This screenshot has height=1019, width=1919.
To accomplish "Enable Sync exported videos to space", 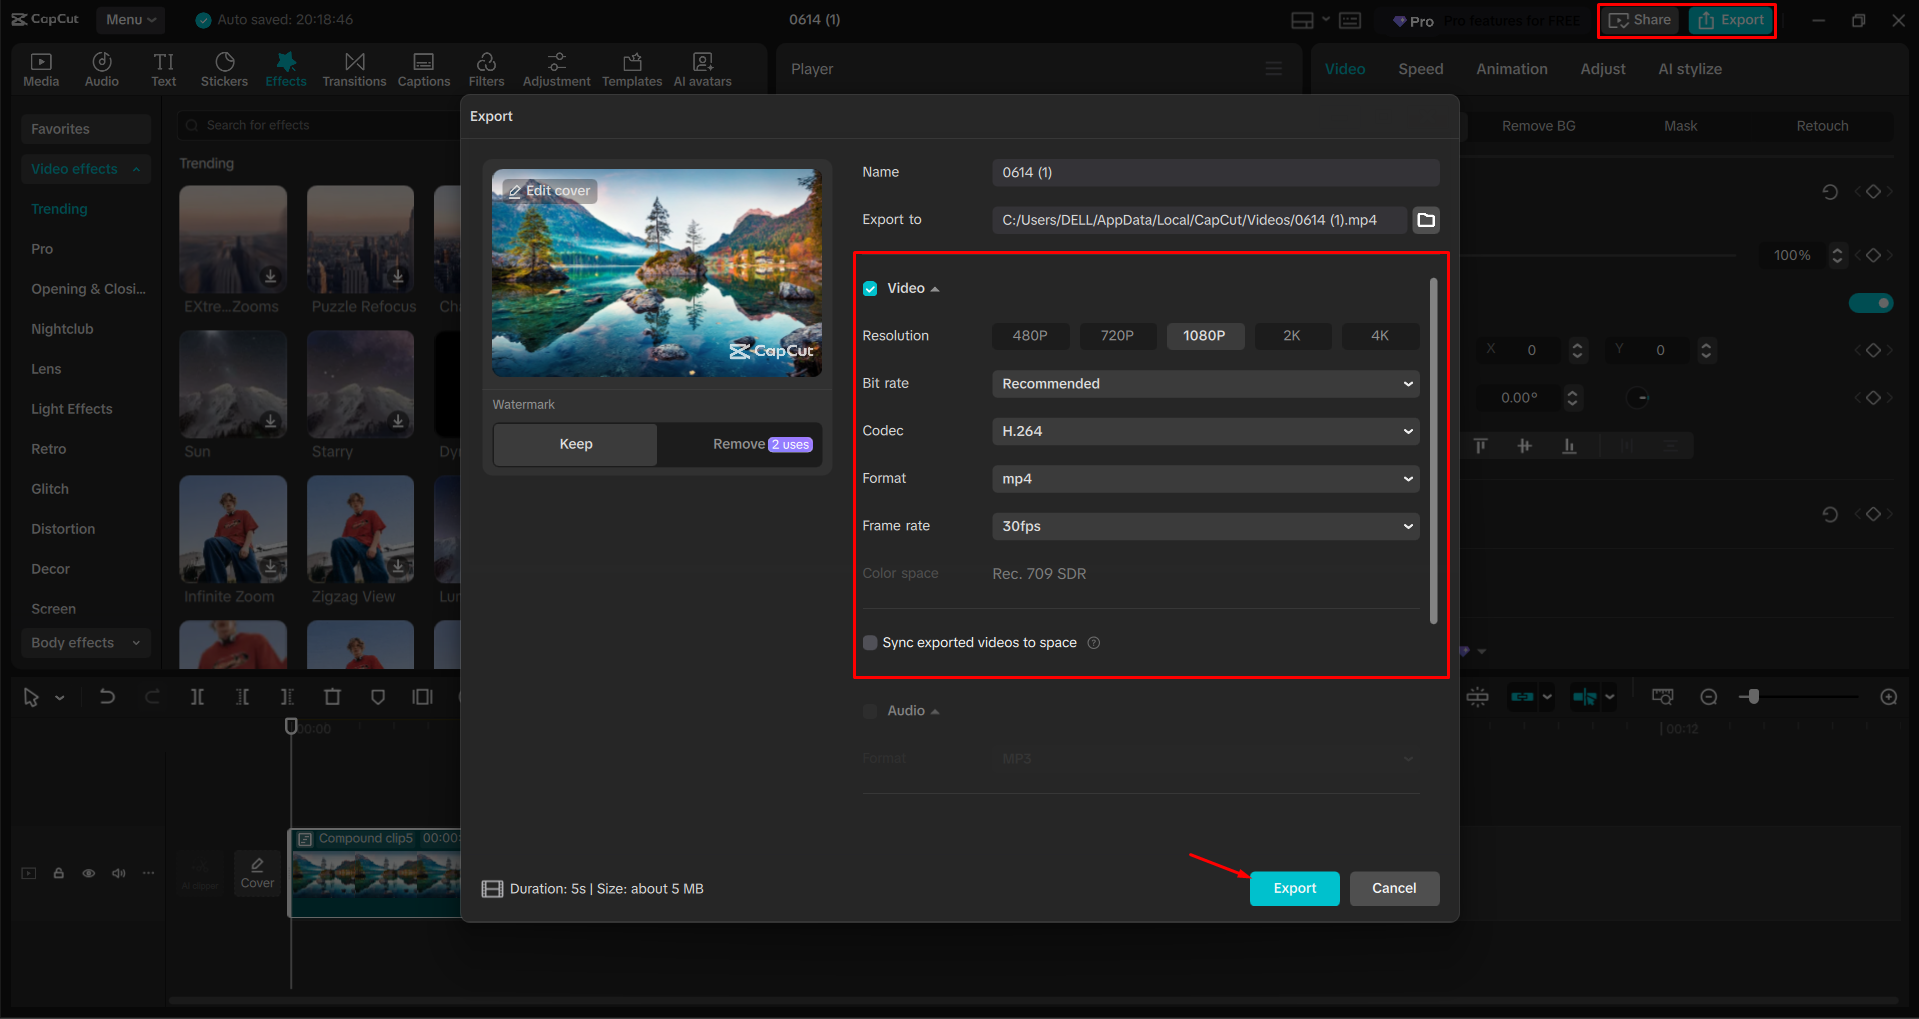I will 870,642.
